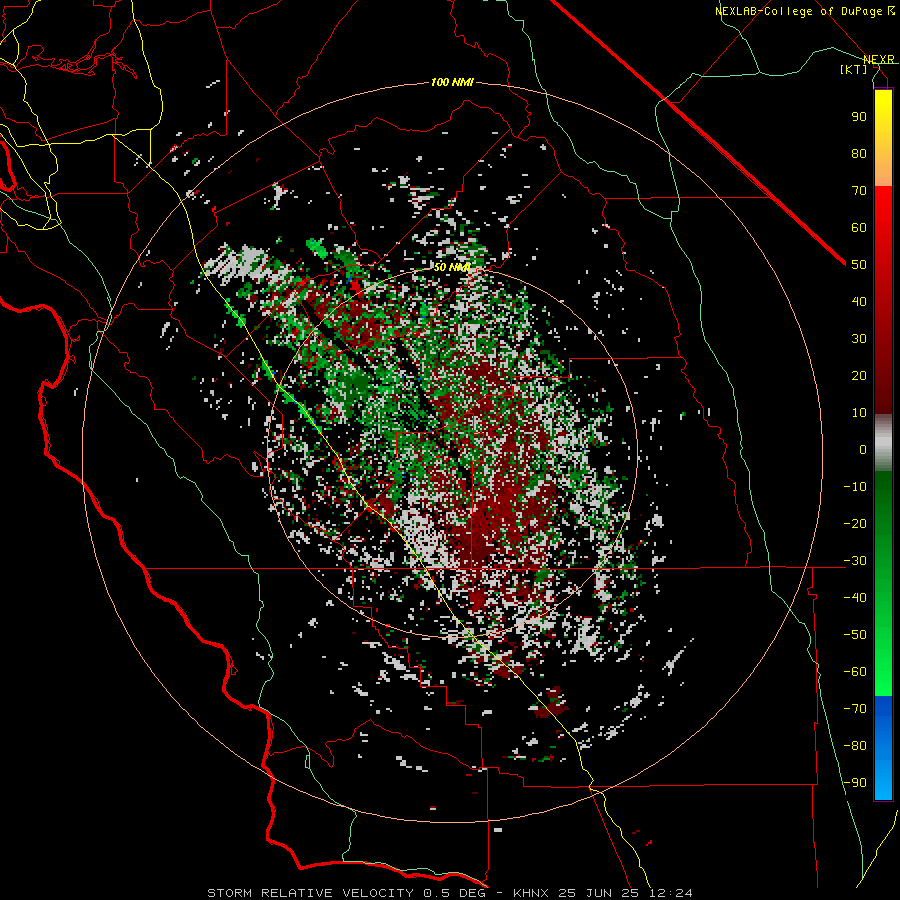Screen dimensions: 900x900
Task: Click the 100 NMI range ring label
Action: (452, 82)
